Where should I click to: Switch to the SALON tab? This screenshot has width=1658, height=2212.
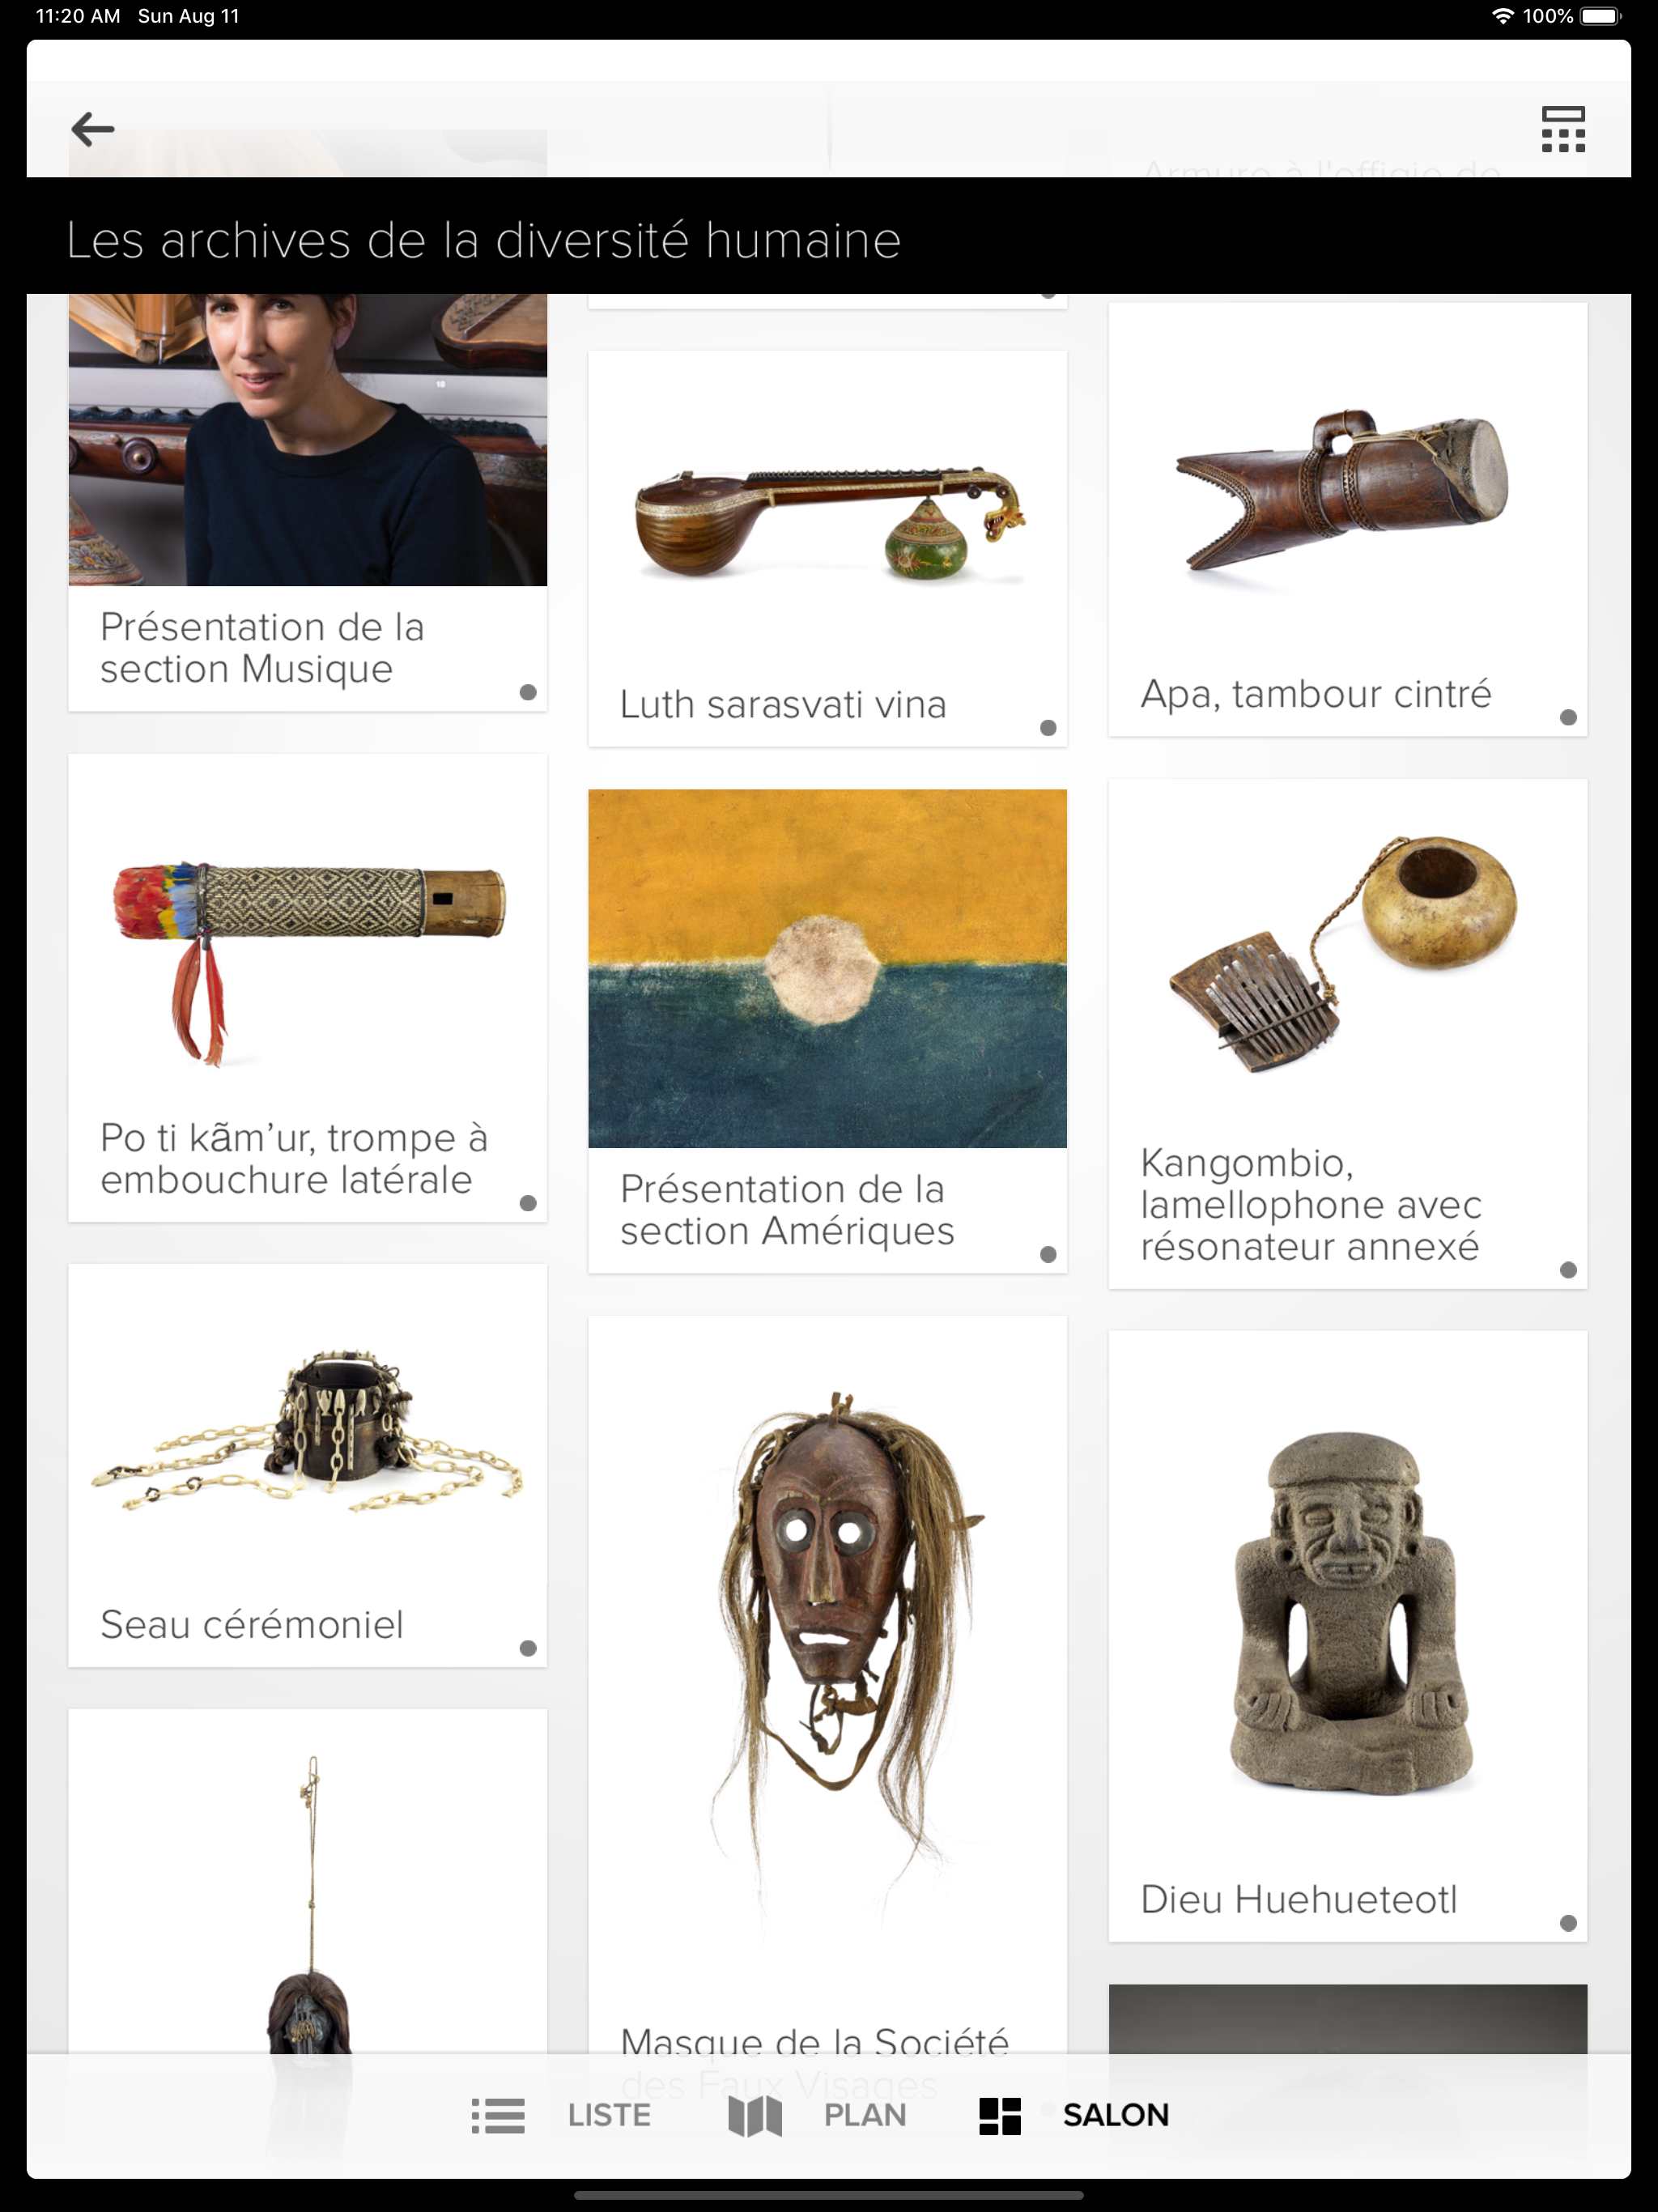click(x=1116, y=2115)
